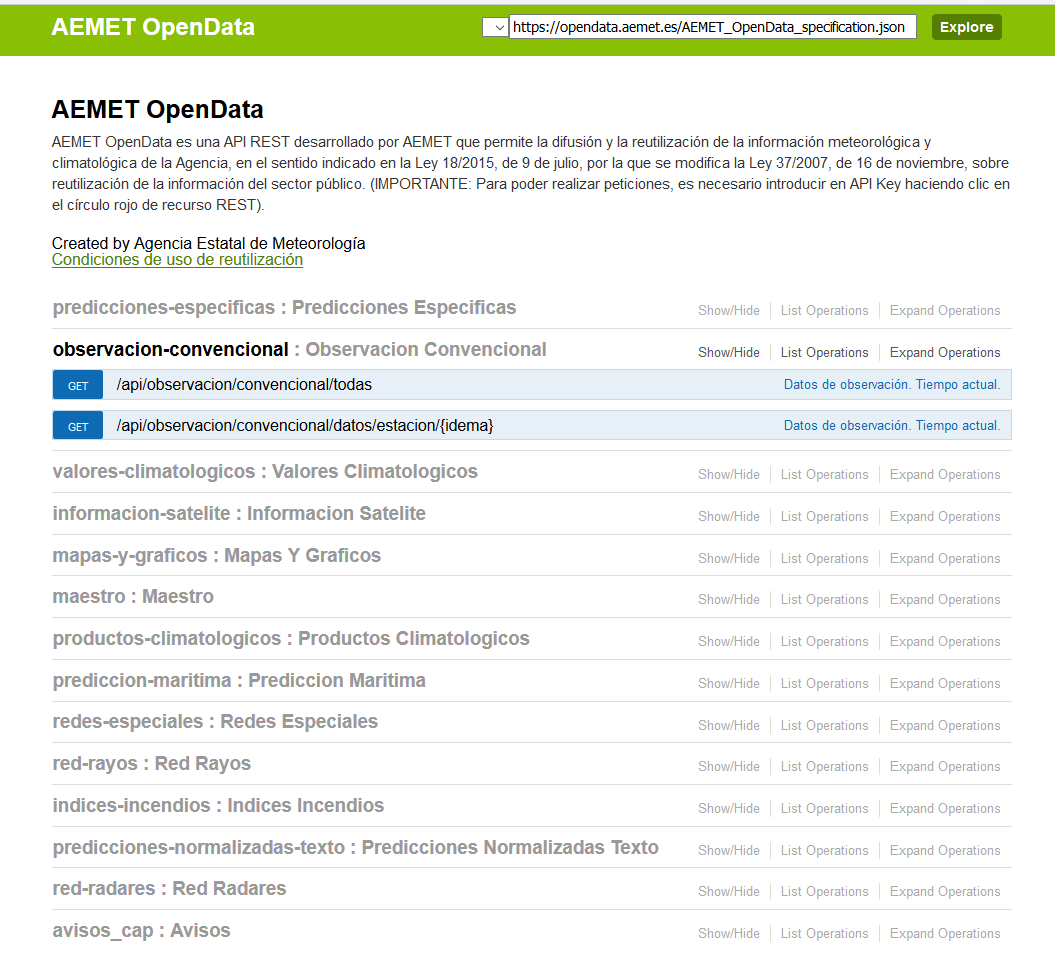1055x969 pixels.
Task: Click the specification URL input field
Action: [713, 27]
